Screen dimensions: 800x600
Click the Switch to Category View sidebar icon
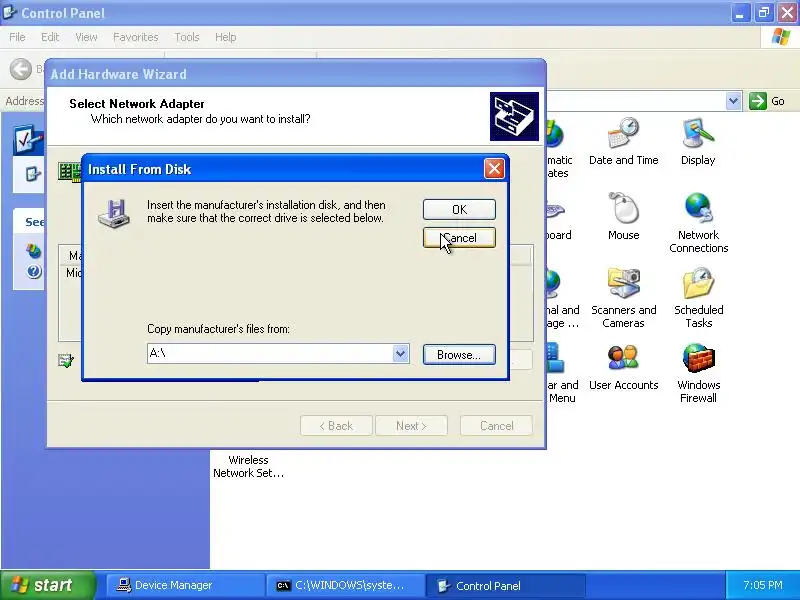33,174
